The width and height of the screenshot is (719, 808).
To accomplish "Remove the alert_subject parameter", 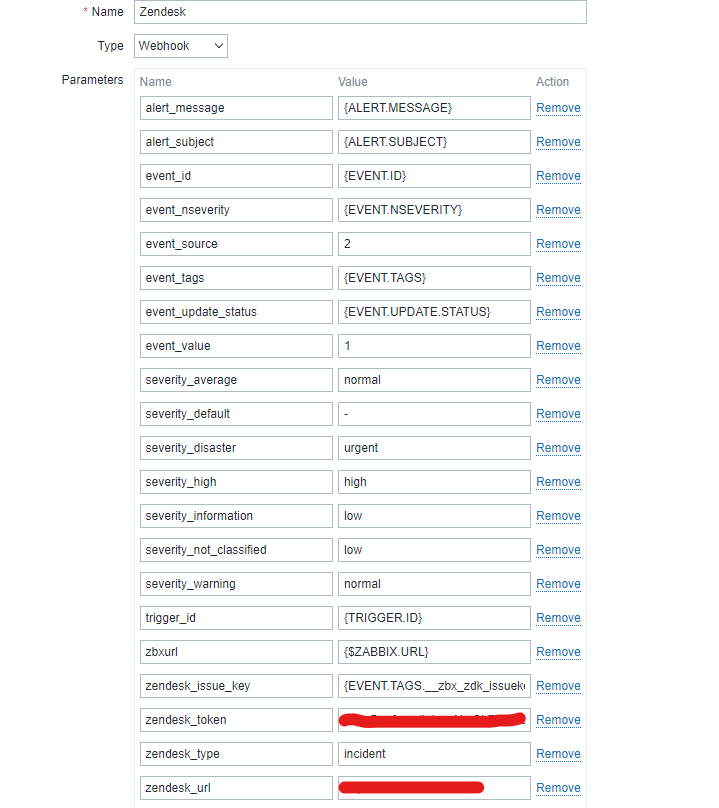I will click(x=558, y=142).
